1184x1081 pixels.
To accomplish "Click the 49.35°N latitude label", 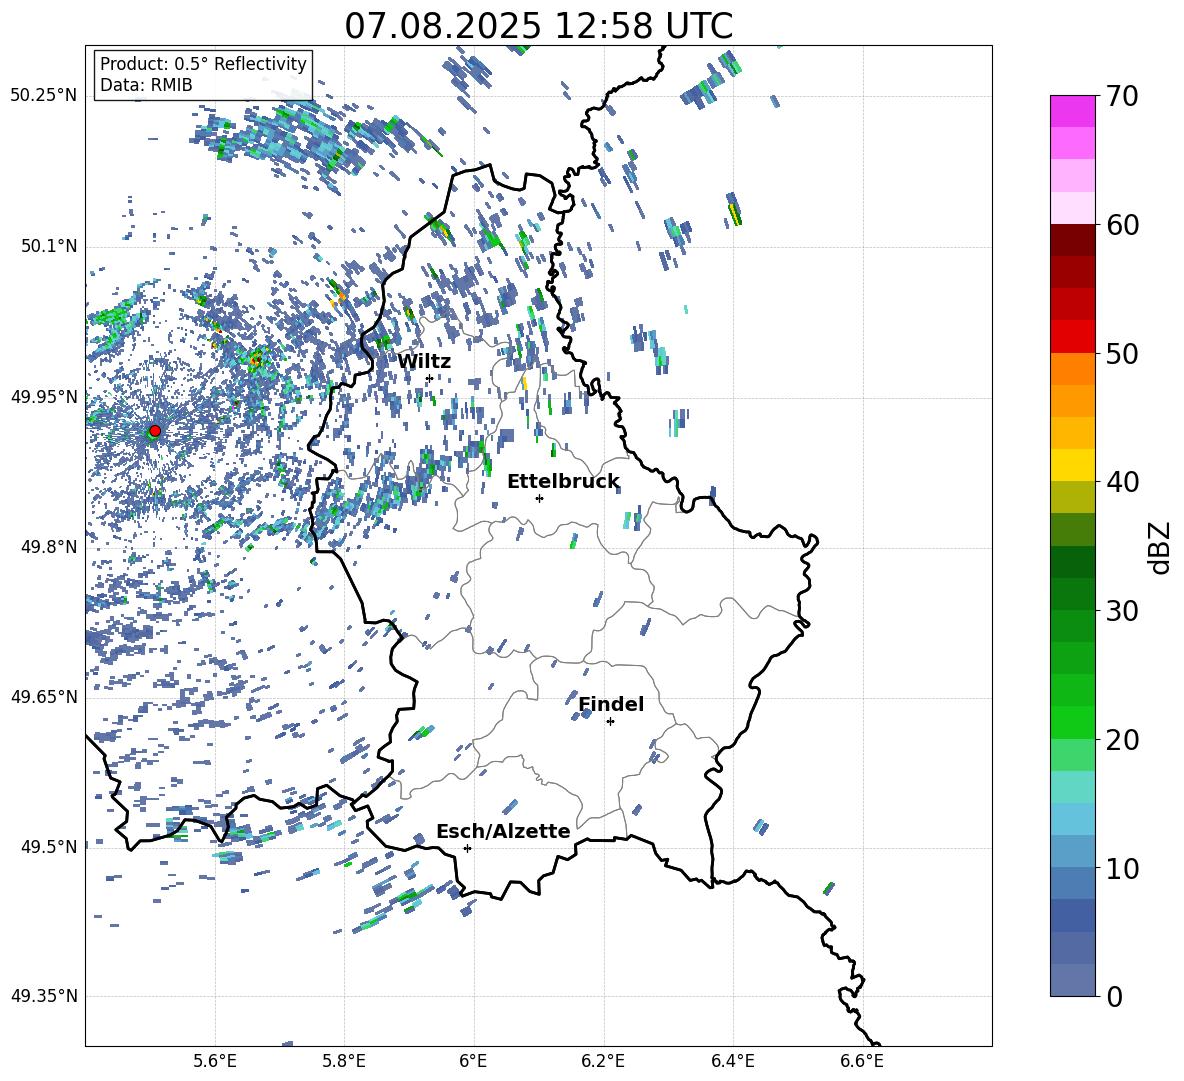I will tap(45, 996).
